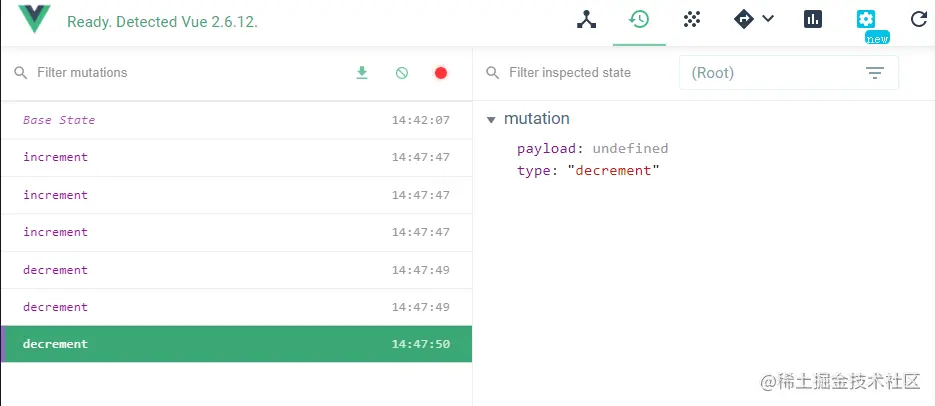The width and height of the screenshot is (935, 406).
Task: Toggle the red recording button
Action: click(x=440, y=73)
